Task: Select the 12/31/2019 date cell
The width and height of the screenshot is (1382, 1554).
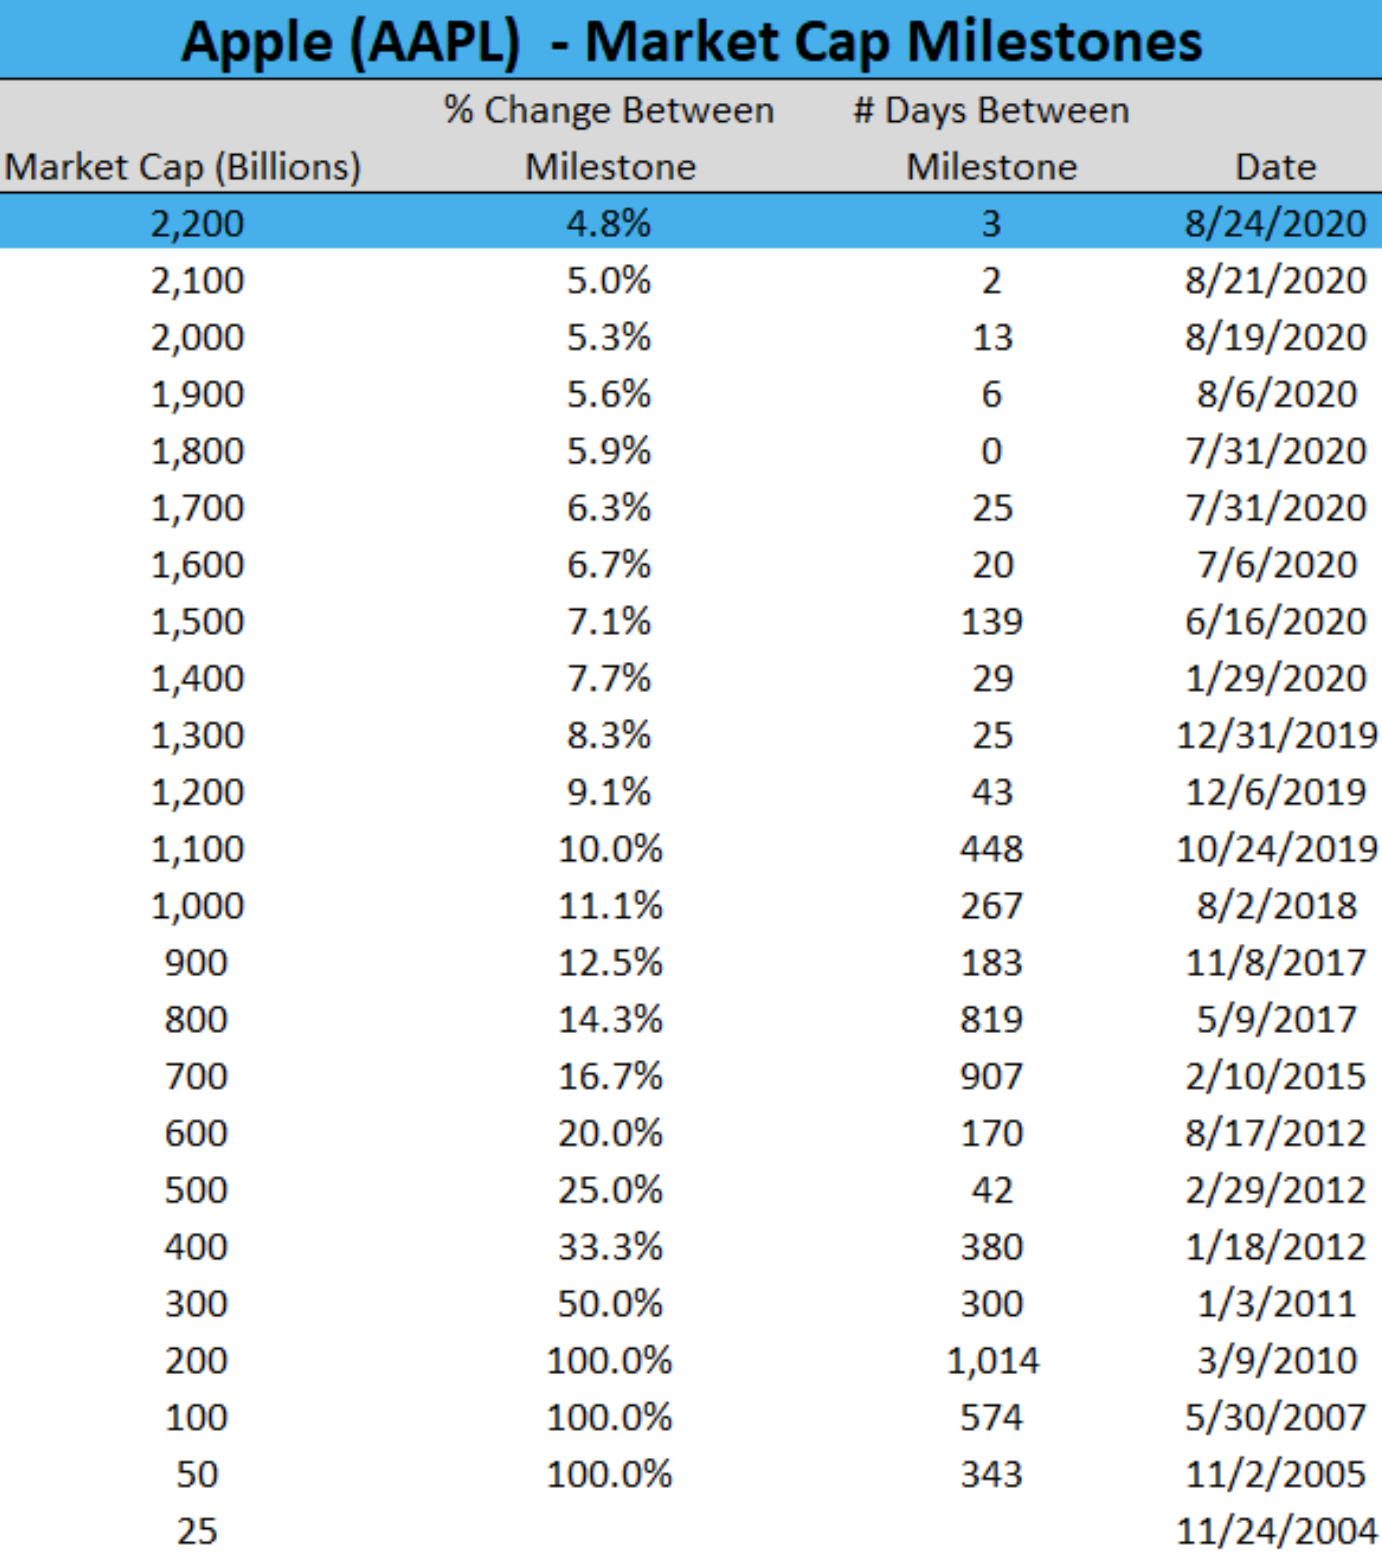Action: (x=1277, y=735)
